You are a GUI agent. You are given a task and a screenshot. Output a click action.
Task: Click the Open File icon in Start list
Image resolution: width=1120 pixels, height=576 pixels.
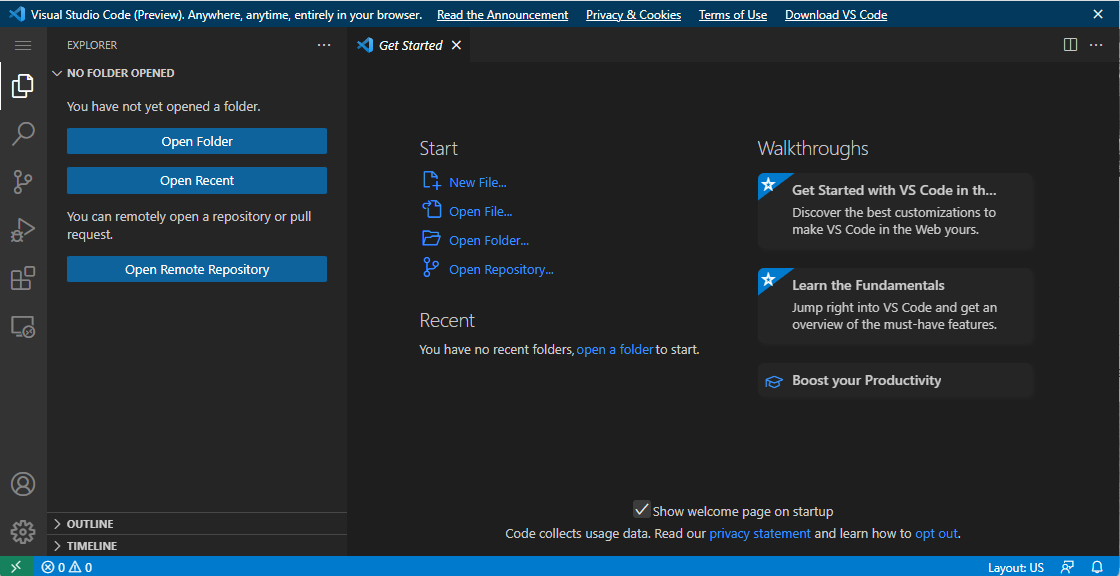(431, 209)
